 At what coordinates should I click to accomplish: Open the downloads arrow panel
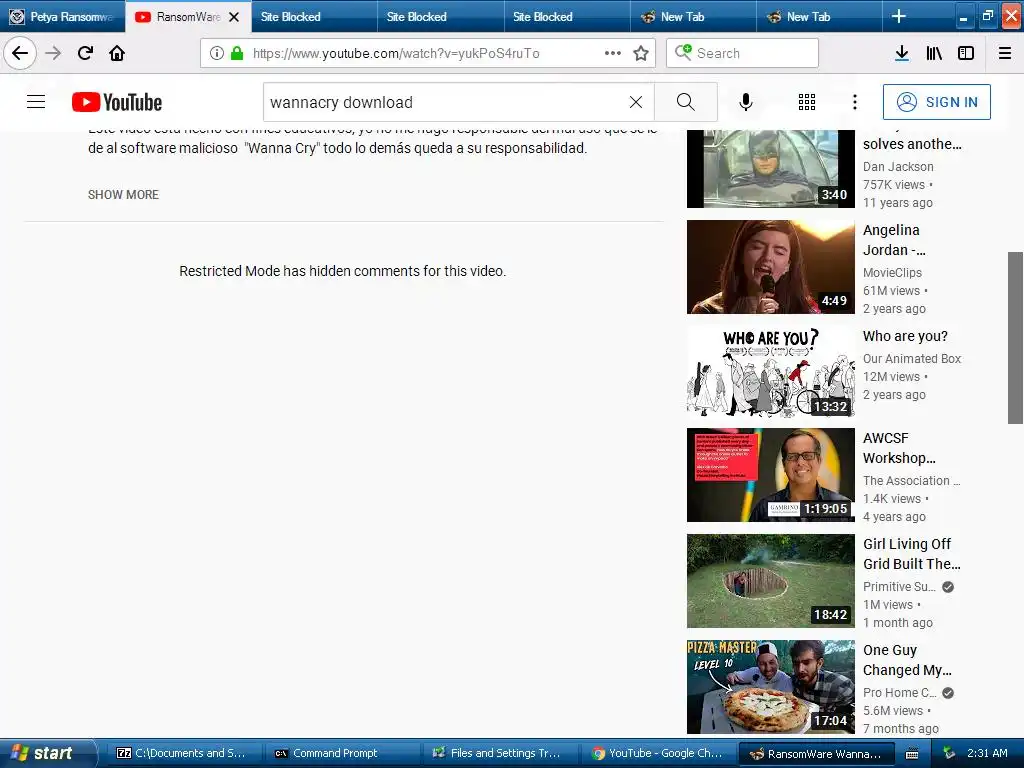point(902,53)
